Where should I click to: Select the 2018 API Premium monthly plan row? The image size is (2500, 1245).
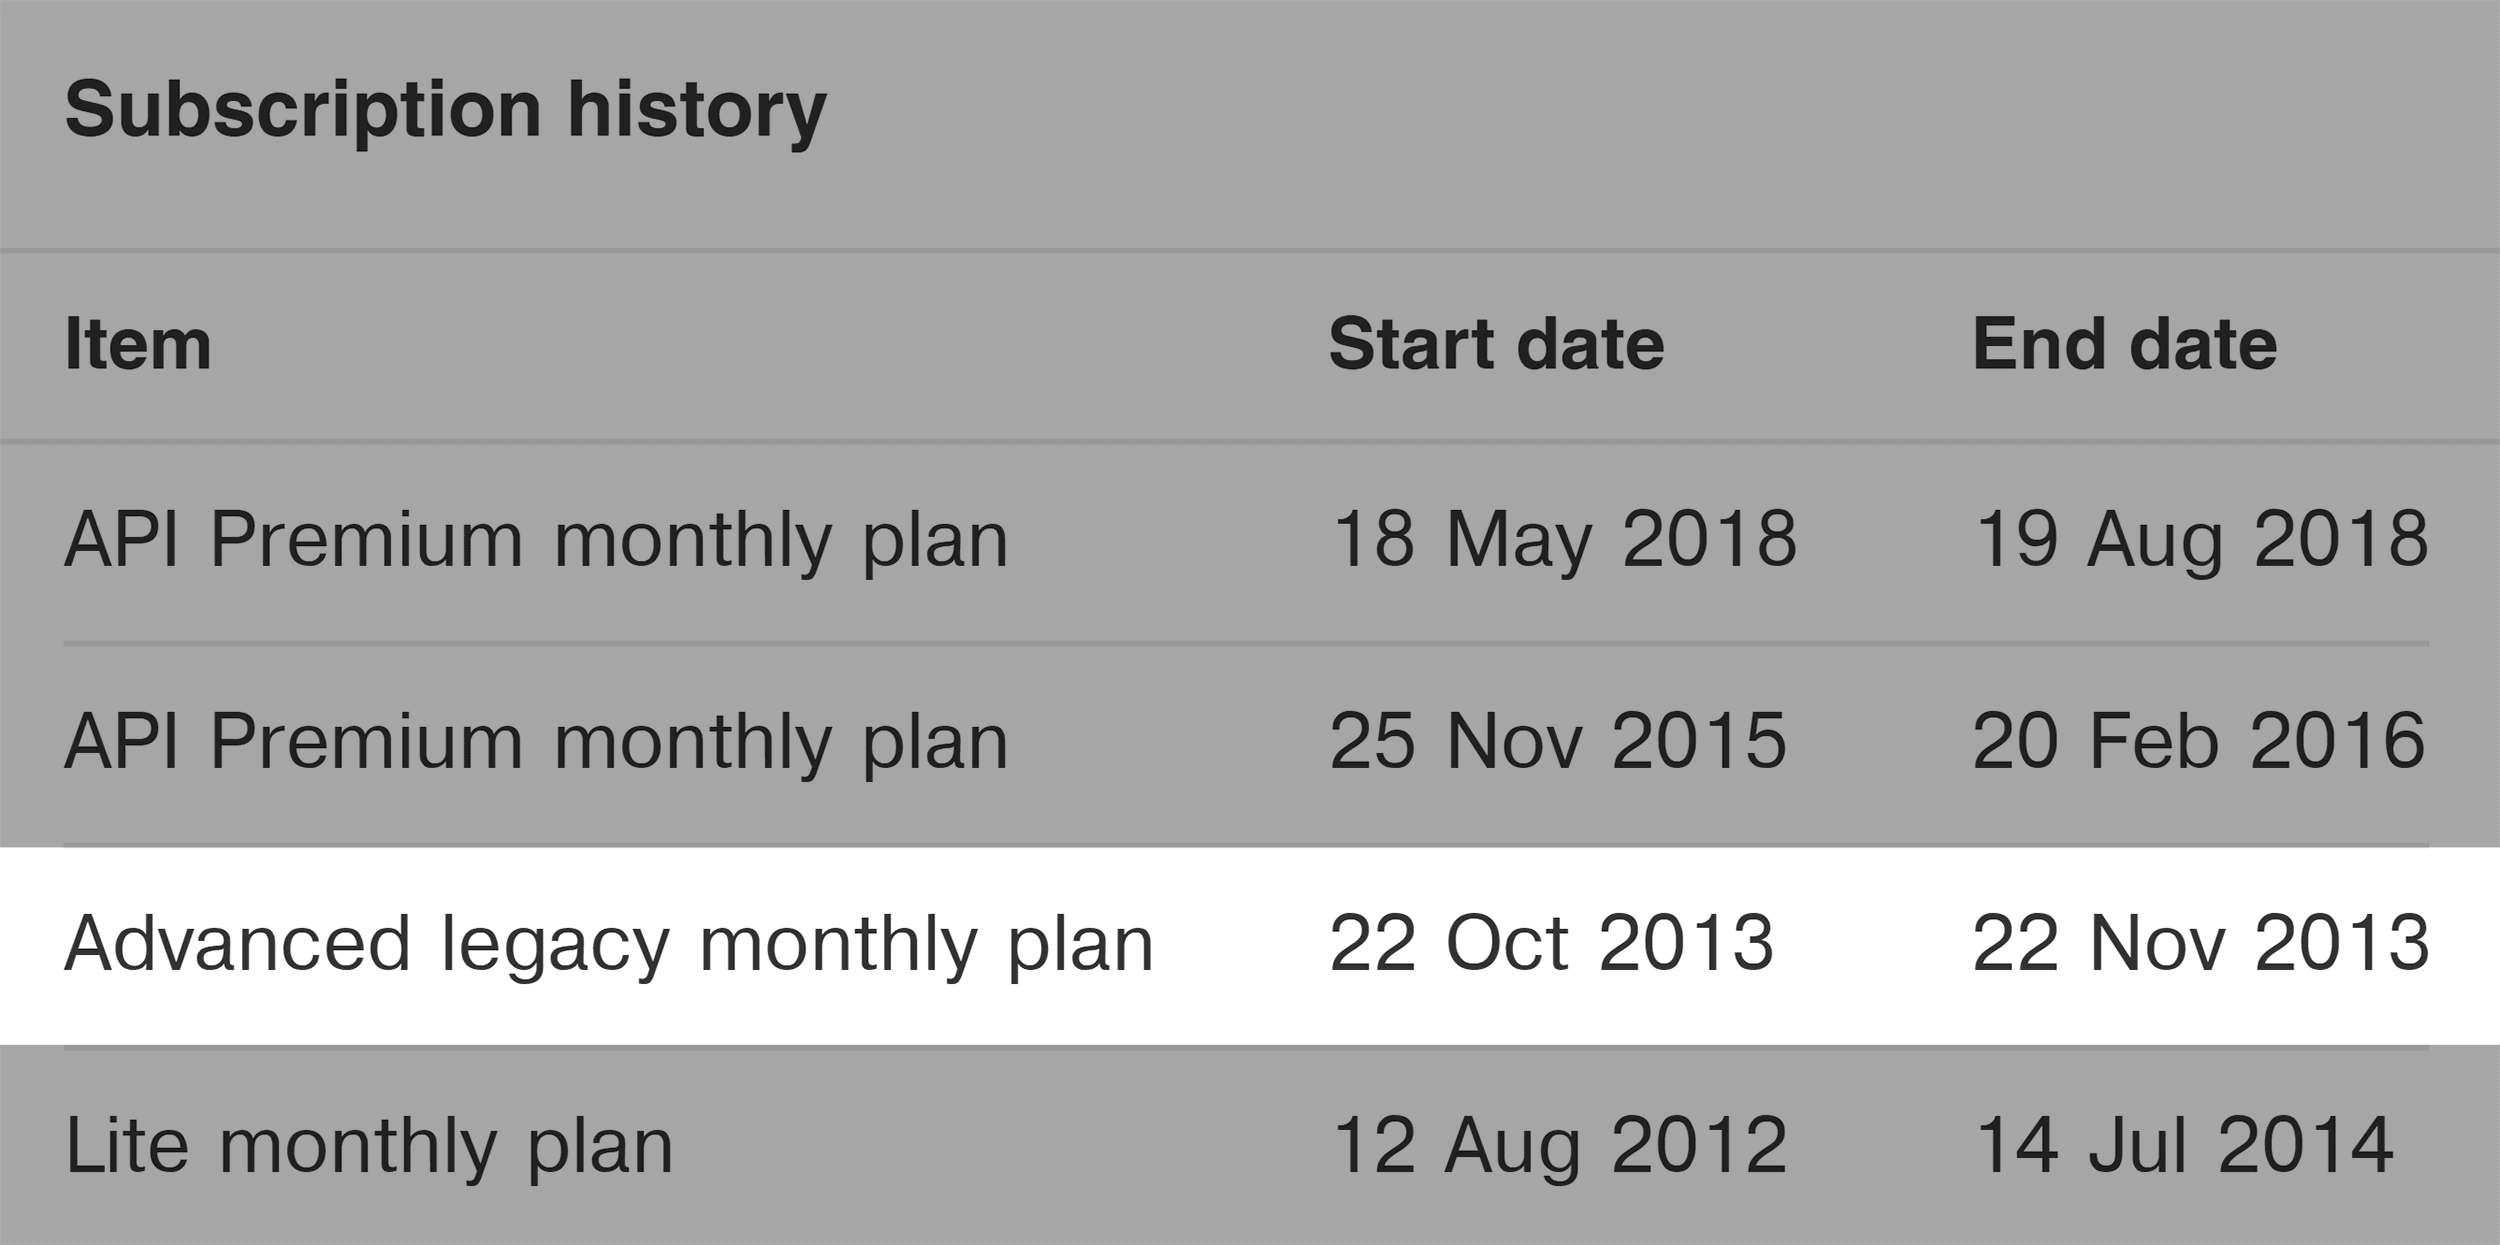click(x=1250, y=542)
